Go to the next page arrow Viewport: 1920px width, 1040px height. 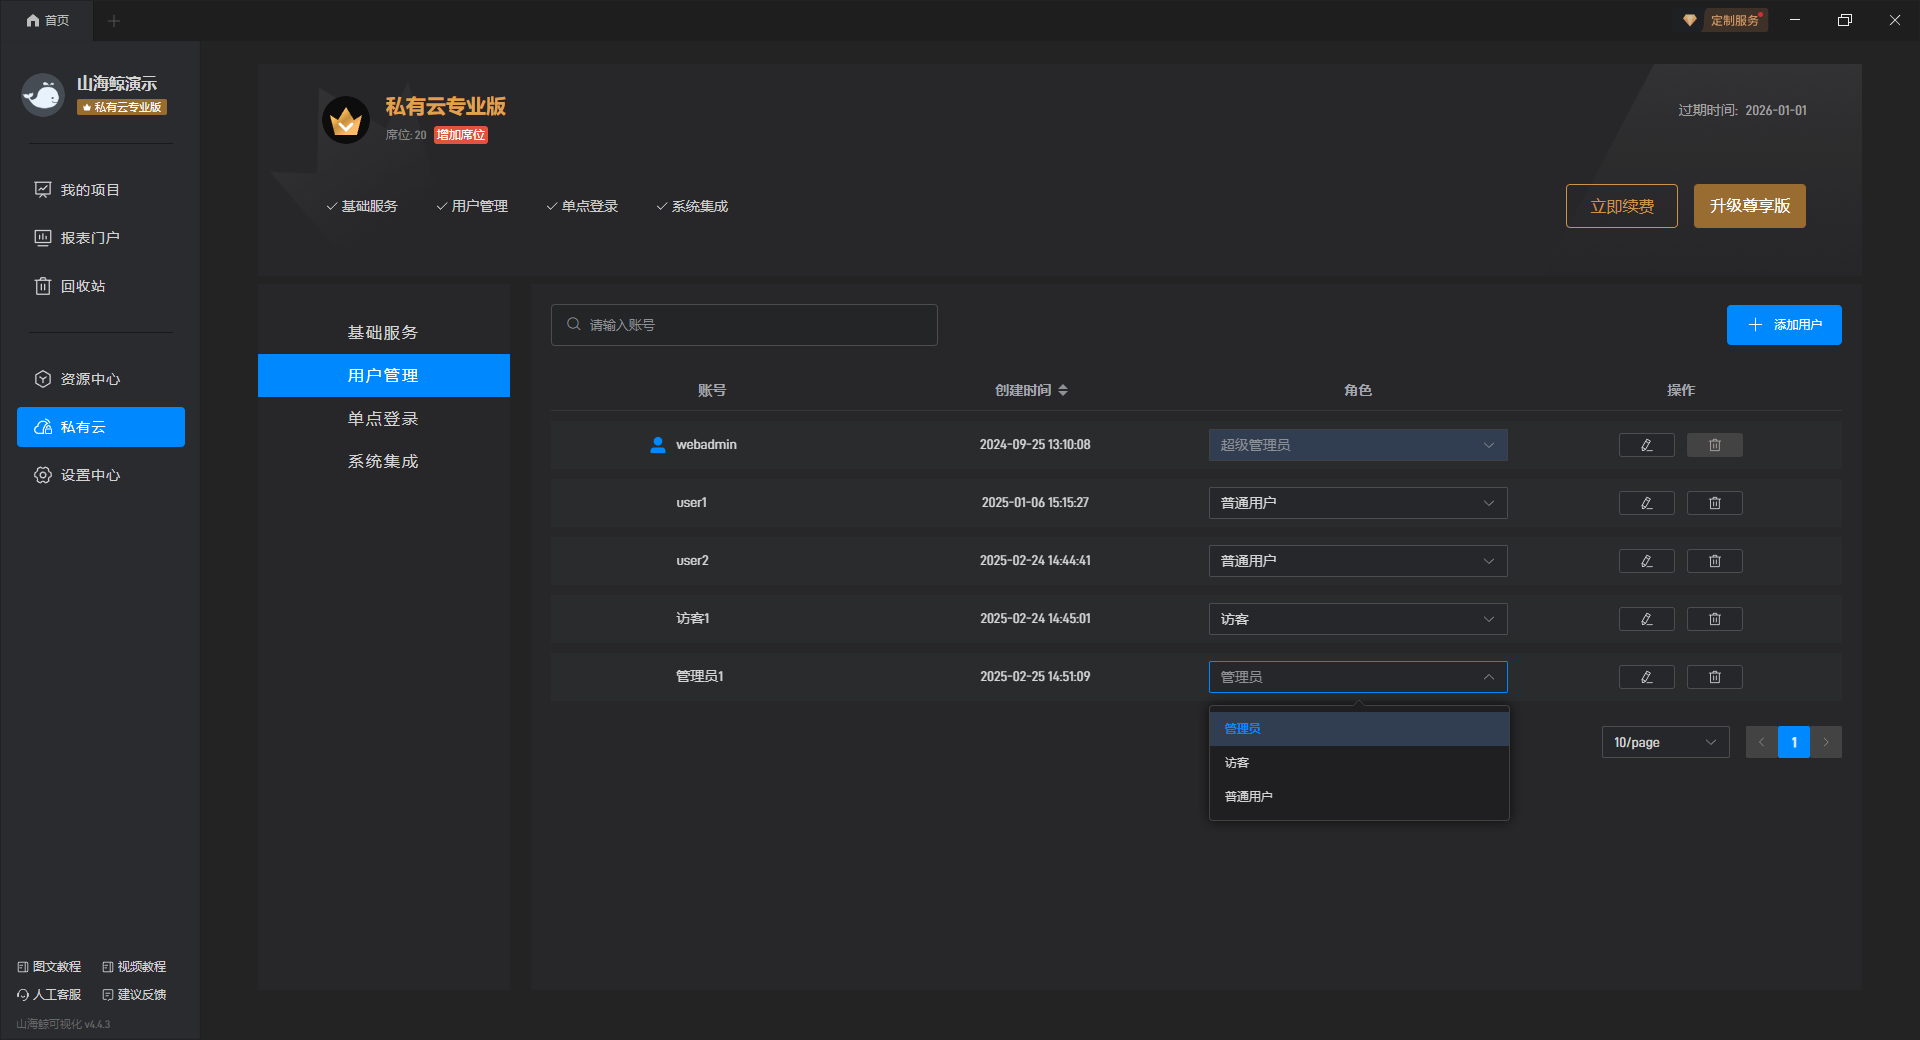coord(1826,742)
